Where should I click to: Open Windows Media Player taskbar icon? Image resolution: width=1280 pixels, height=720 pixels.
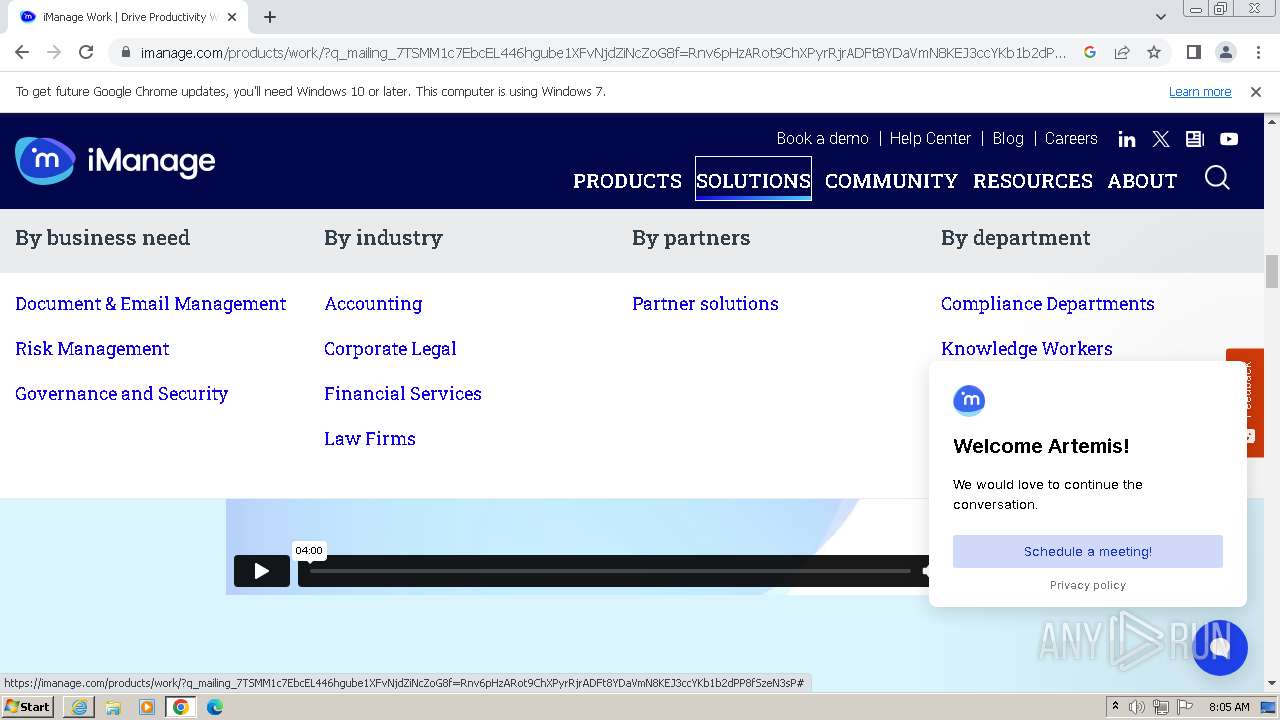pyautogui.click(x=147, y=707)
